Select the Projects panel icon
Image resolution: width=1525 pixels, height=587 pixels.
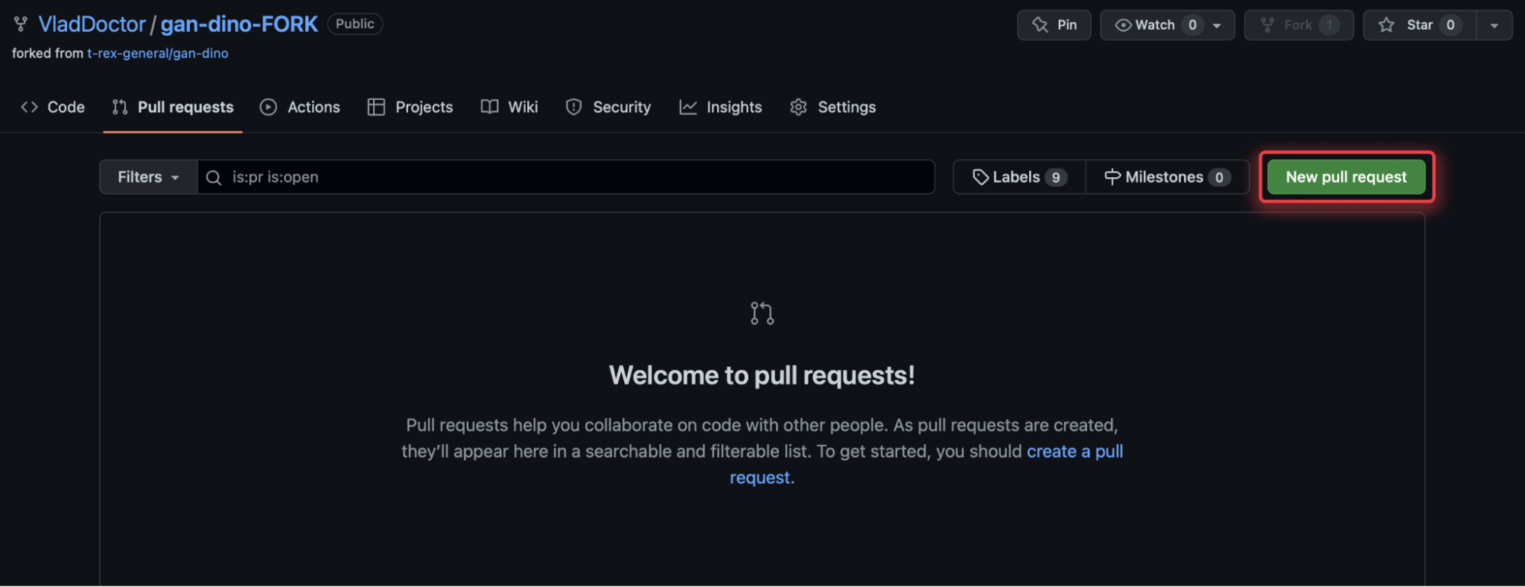[x=376, y=106]
